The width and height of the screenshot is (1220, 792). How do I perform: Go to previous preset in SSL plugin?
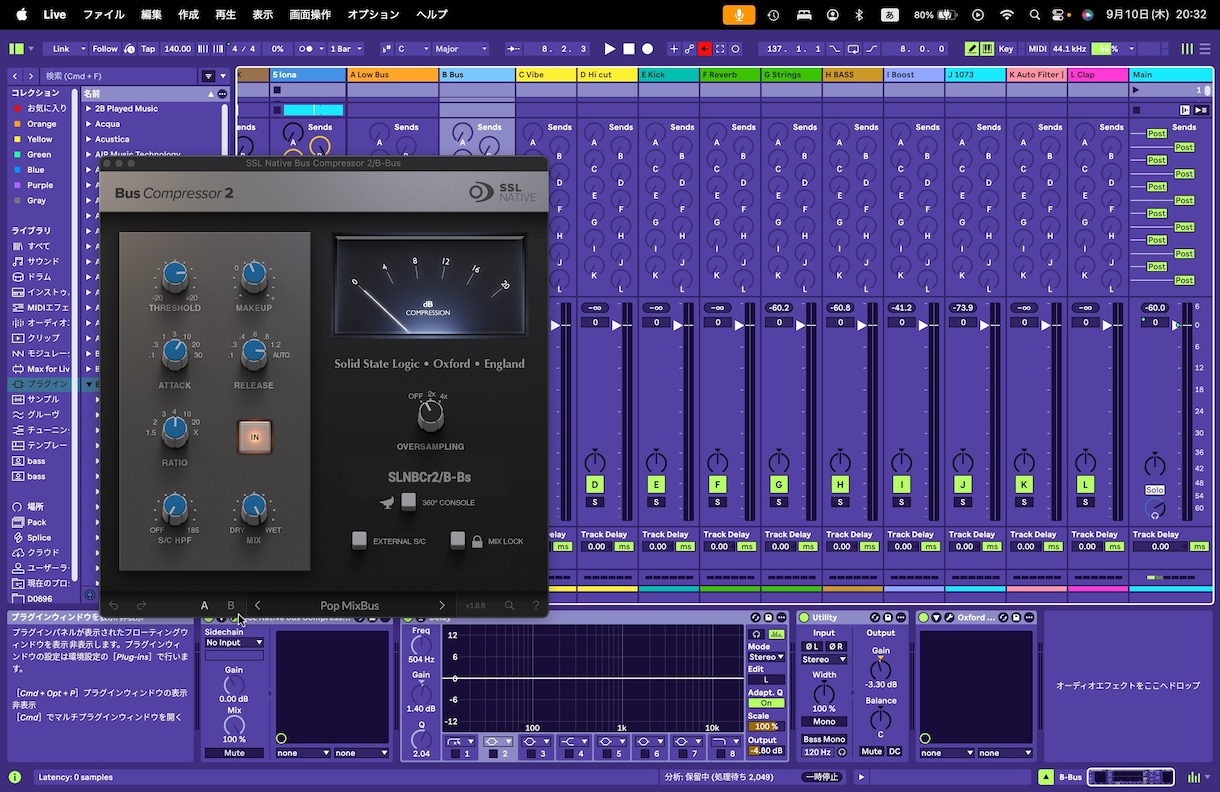(257, 605)
